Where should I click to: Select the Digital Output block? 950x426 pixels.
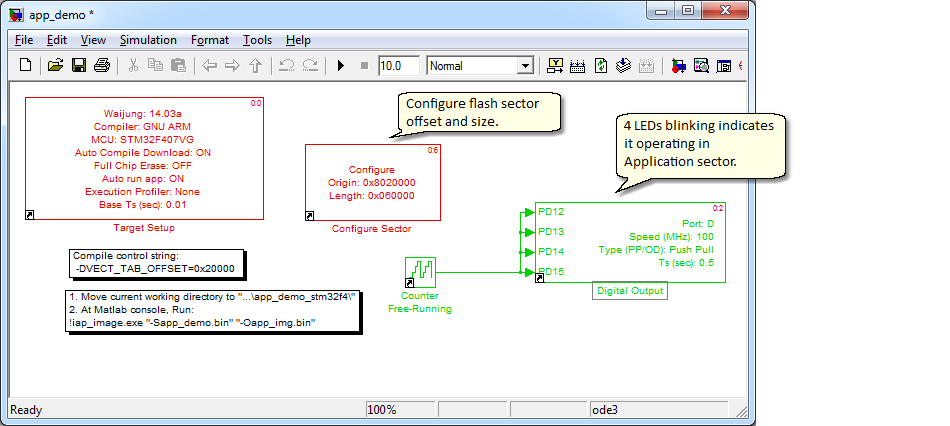(x=630, y=242)
